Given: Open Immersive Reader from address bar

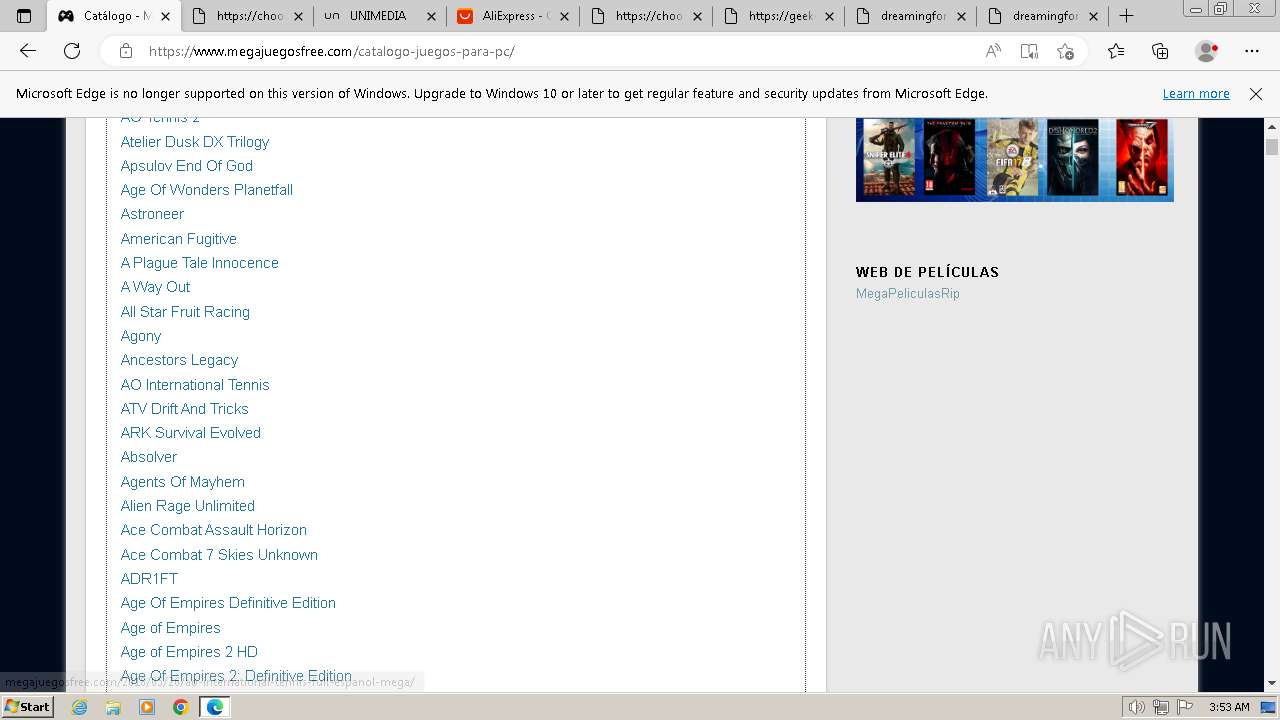Looking at the screenshot, I should 1029,51.
